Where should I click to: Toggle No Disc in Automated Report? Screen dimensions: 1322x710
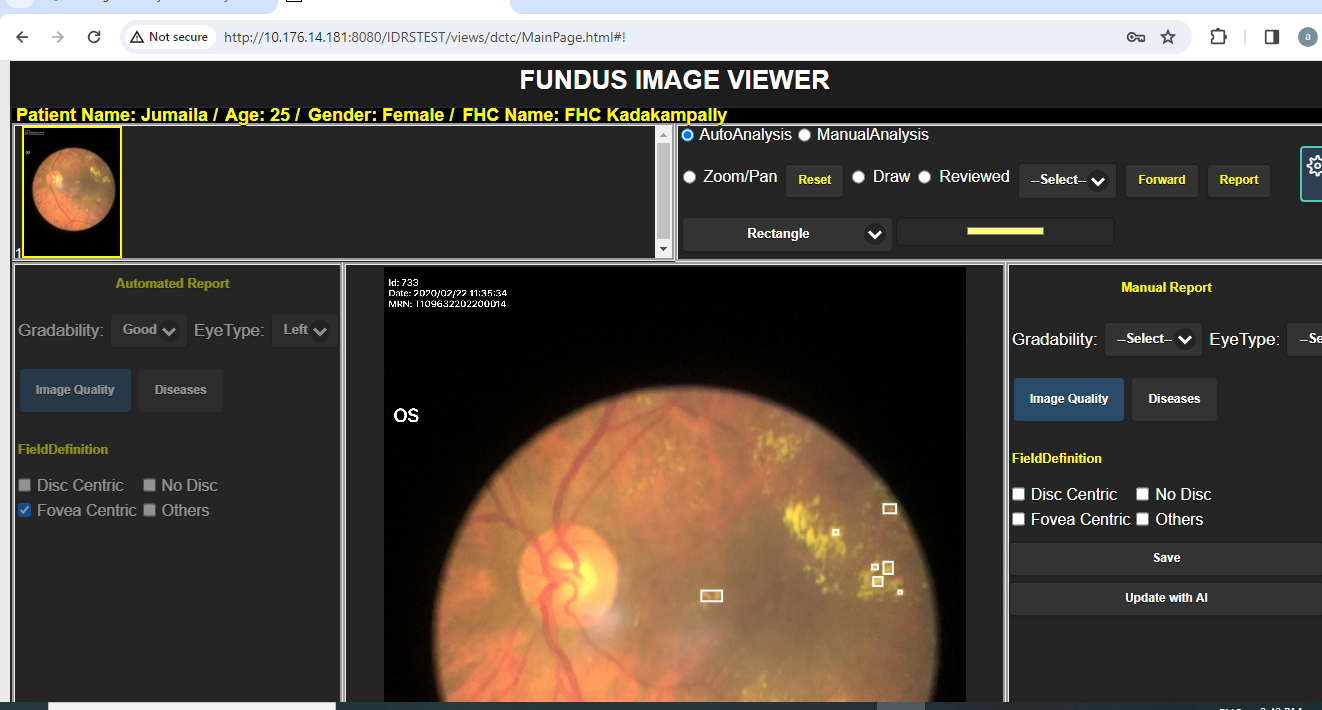pyautogui.click(x=149, y=485)
